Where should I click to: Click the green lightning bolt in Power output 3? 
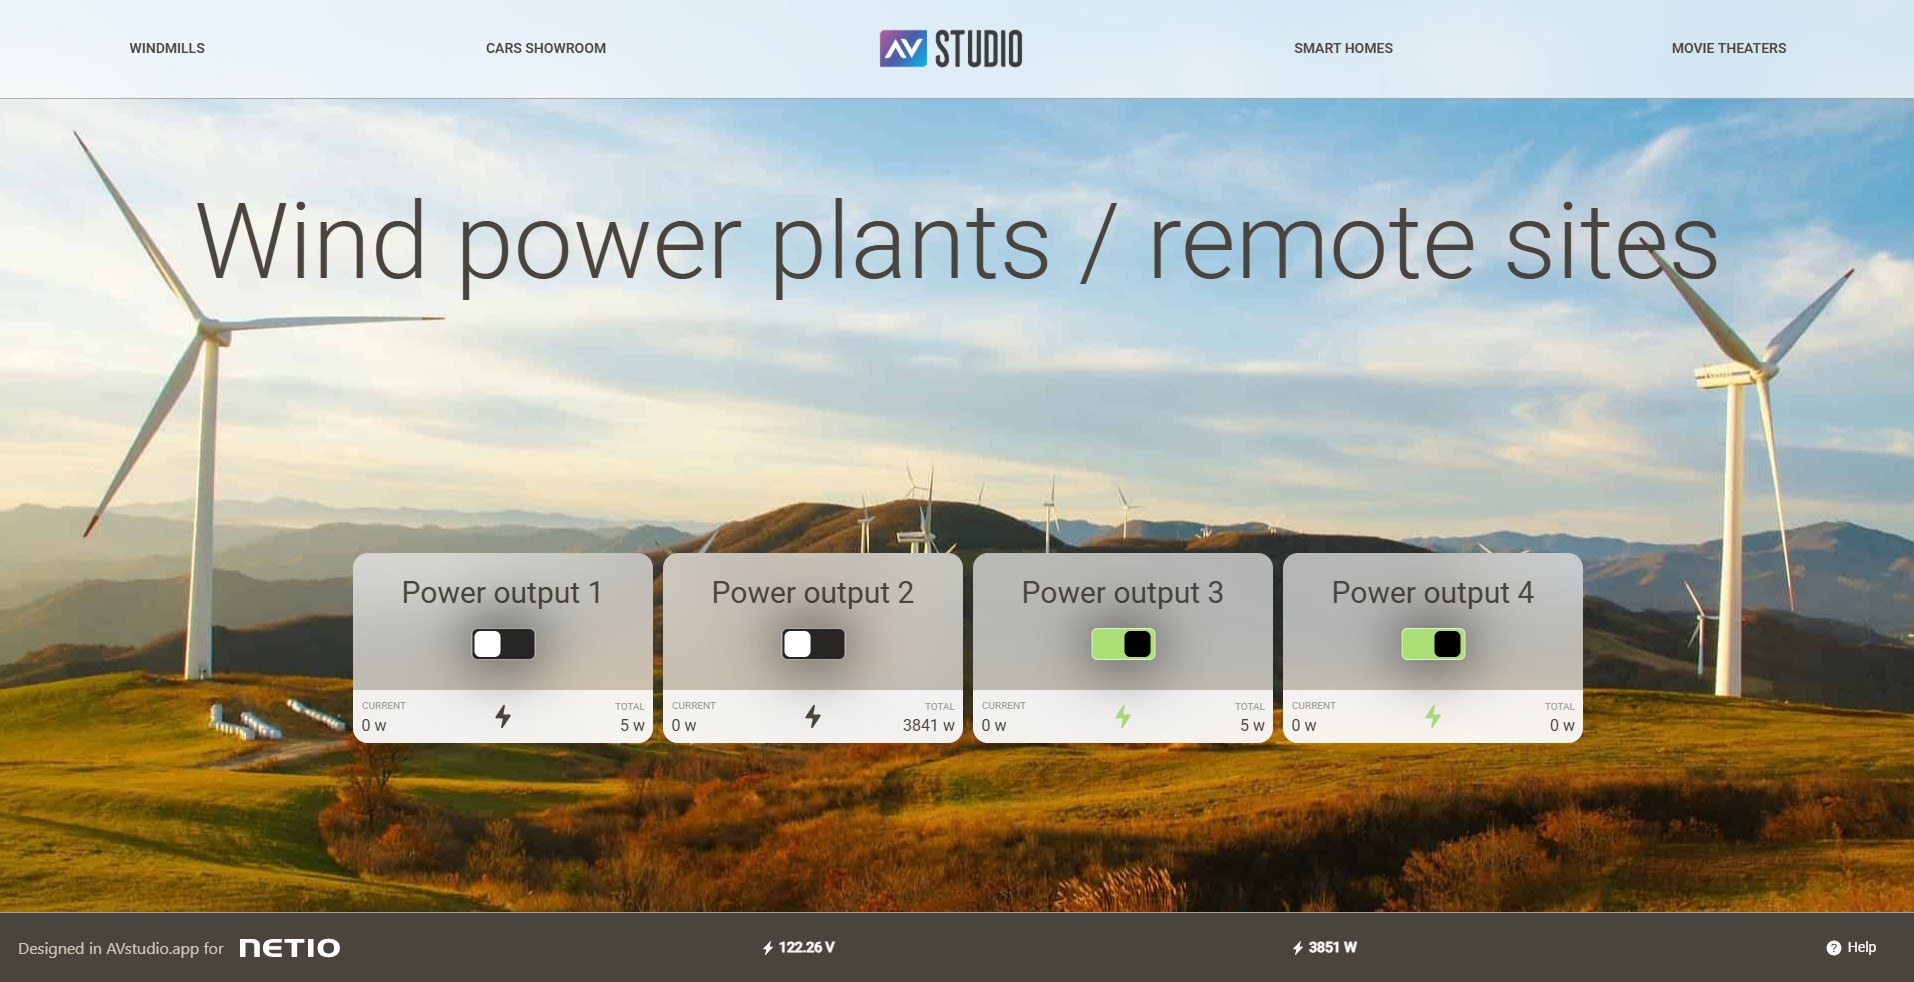(1123, 716)
